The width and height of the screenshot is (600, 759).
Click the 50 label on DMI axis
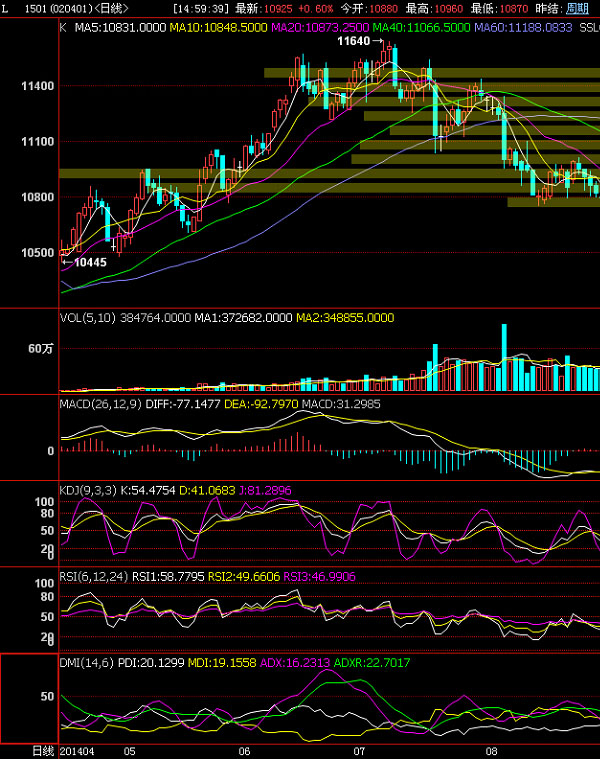(47, 697)
